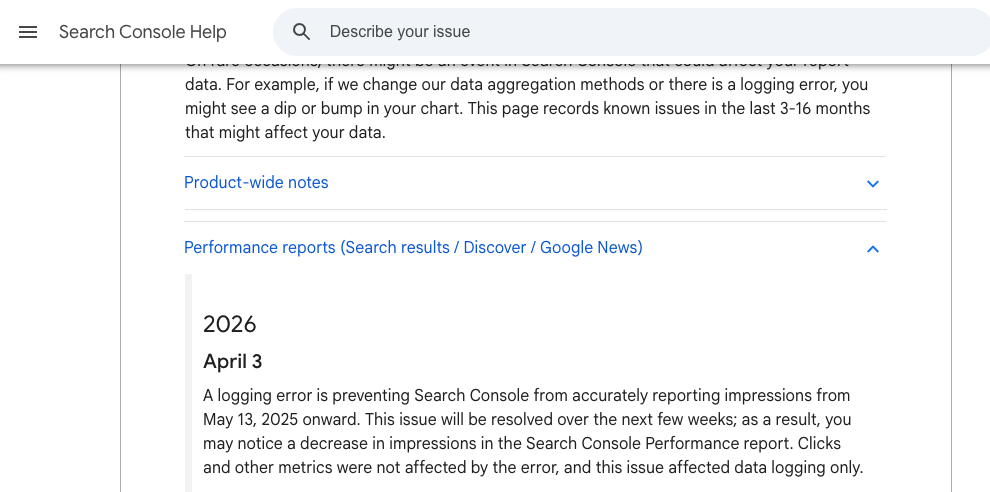990x492 pixels.
Task: Click the word 'Discover' in section title
Action: click(x=494, y=248)
